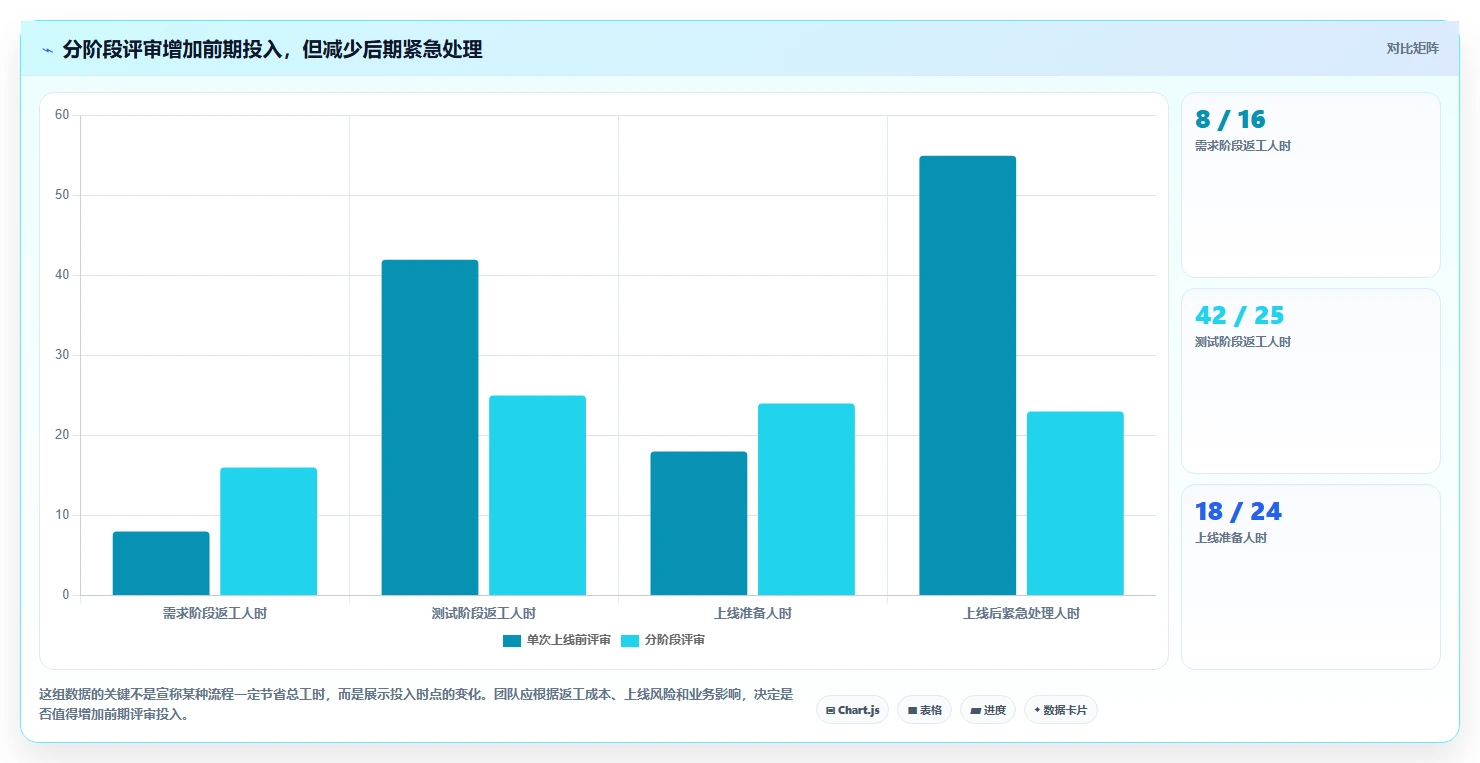Click the x-axis label 上线后紧急处理人时
Image resolution: width=1480 pixels, height=763 pixels.
pos(1022,614)
